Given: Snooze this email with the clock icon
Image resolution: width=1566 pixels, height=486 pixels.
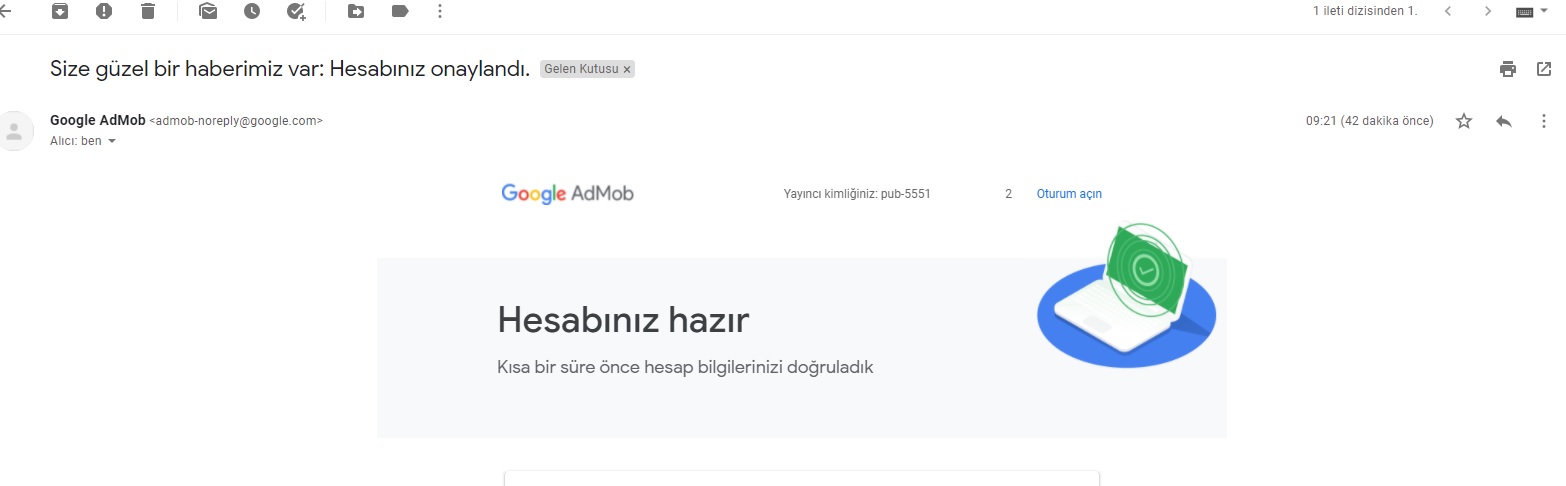Looking at the screenshot, I should (252, 11).
